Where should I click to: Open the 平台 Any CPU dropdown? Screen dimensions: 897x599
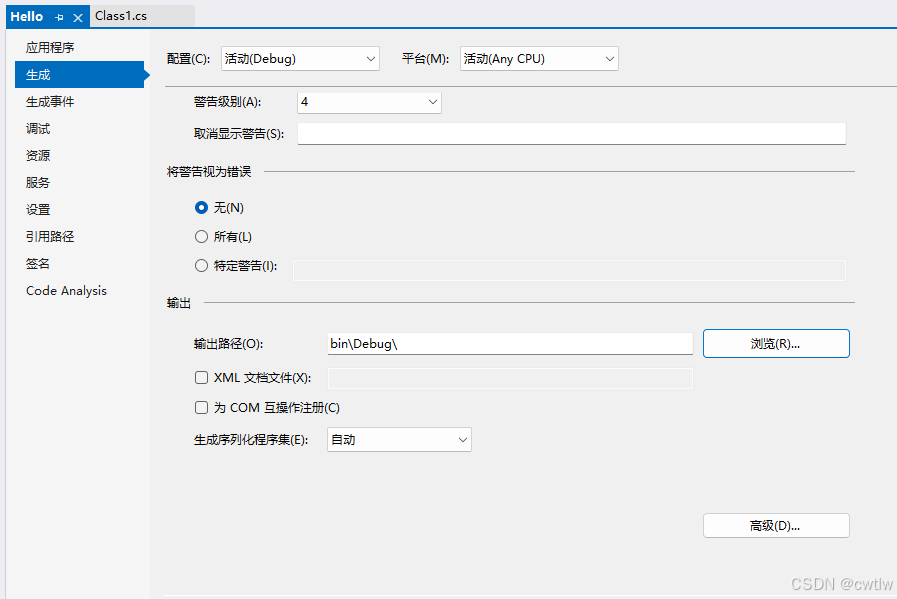click(x=537, y=58)
